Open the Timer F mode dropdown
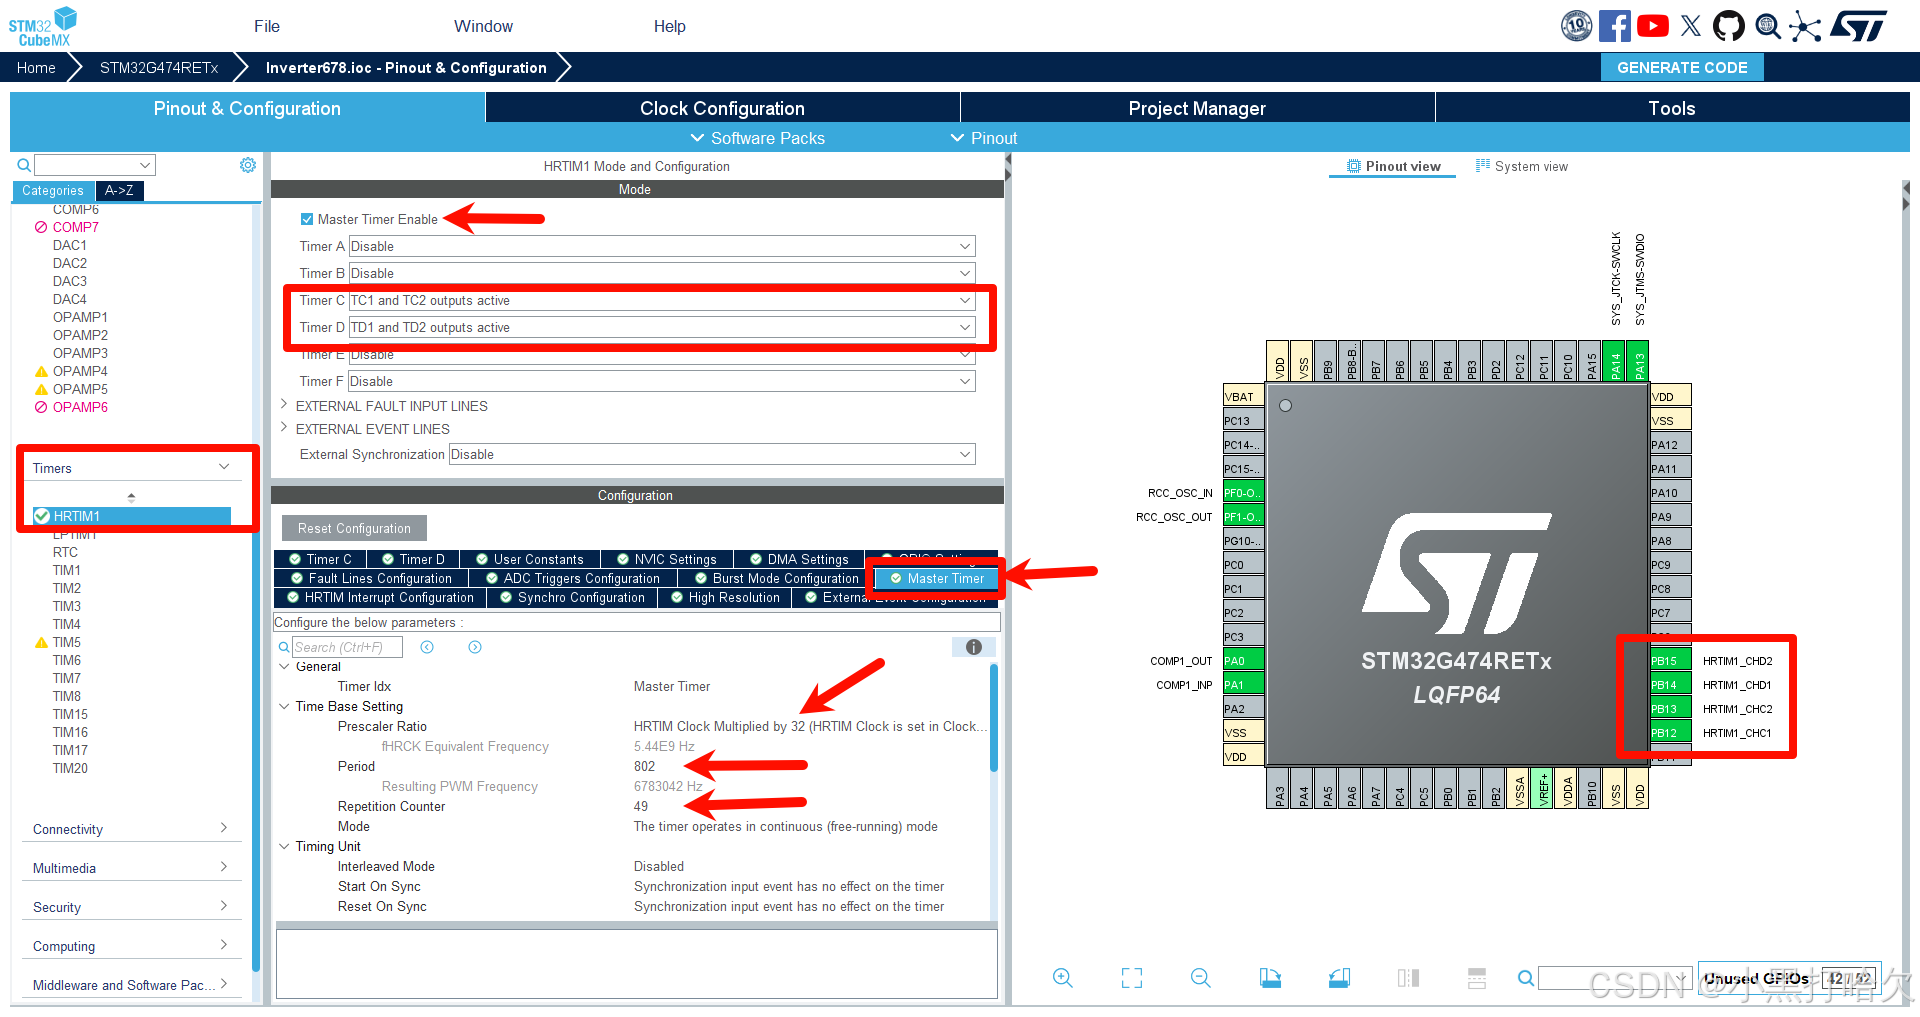The height and width of the screenshot is (1017, 1920). (662, 381)
